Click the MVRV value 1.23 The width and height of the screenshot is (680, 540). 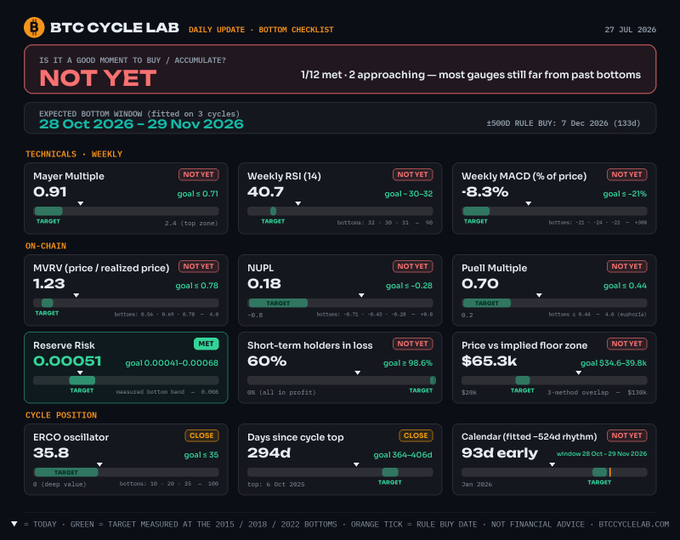tap(49, 284)
